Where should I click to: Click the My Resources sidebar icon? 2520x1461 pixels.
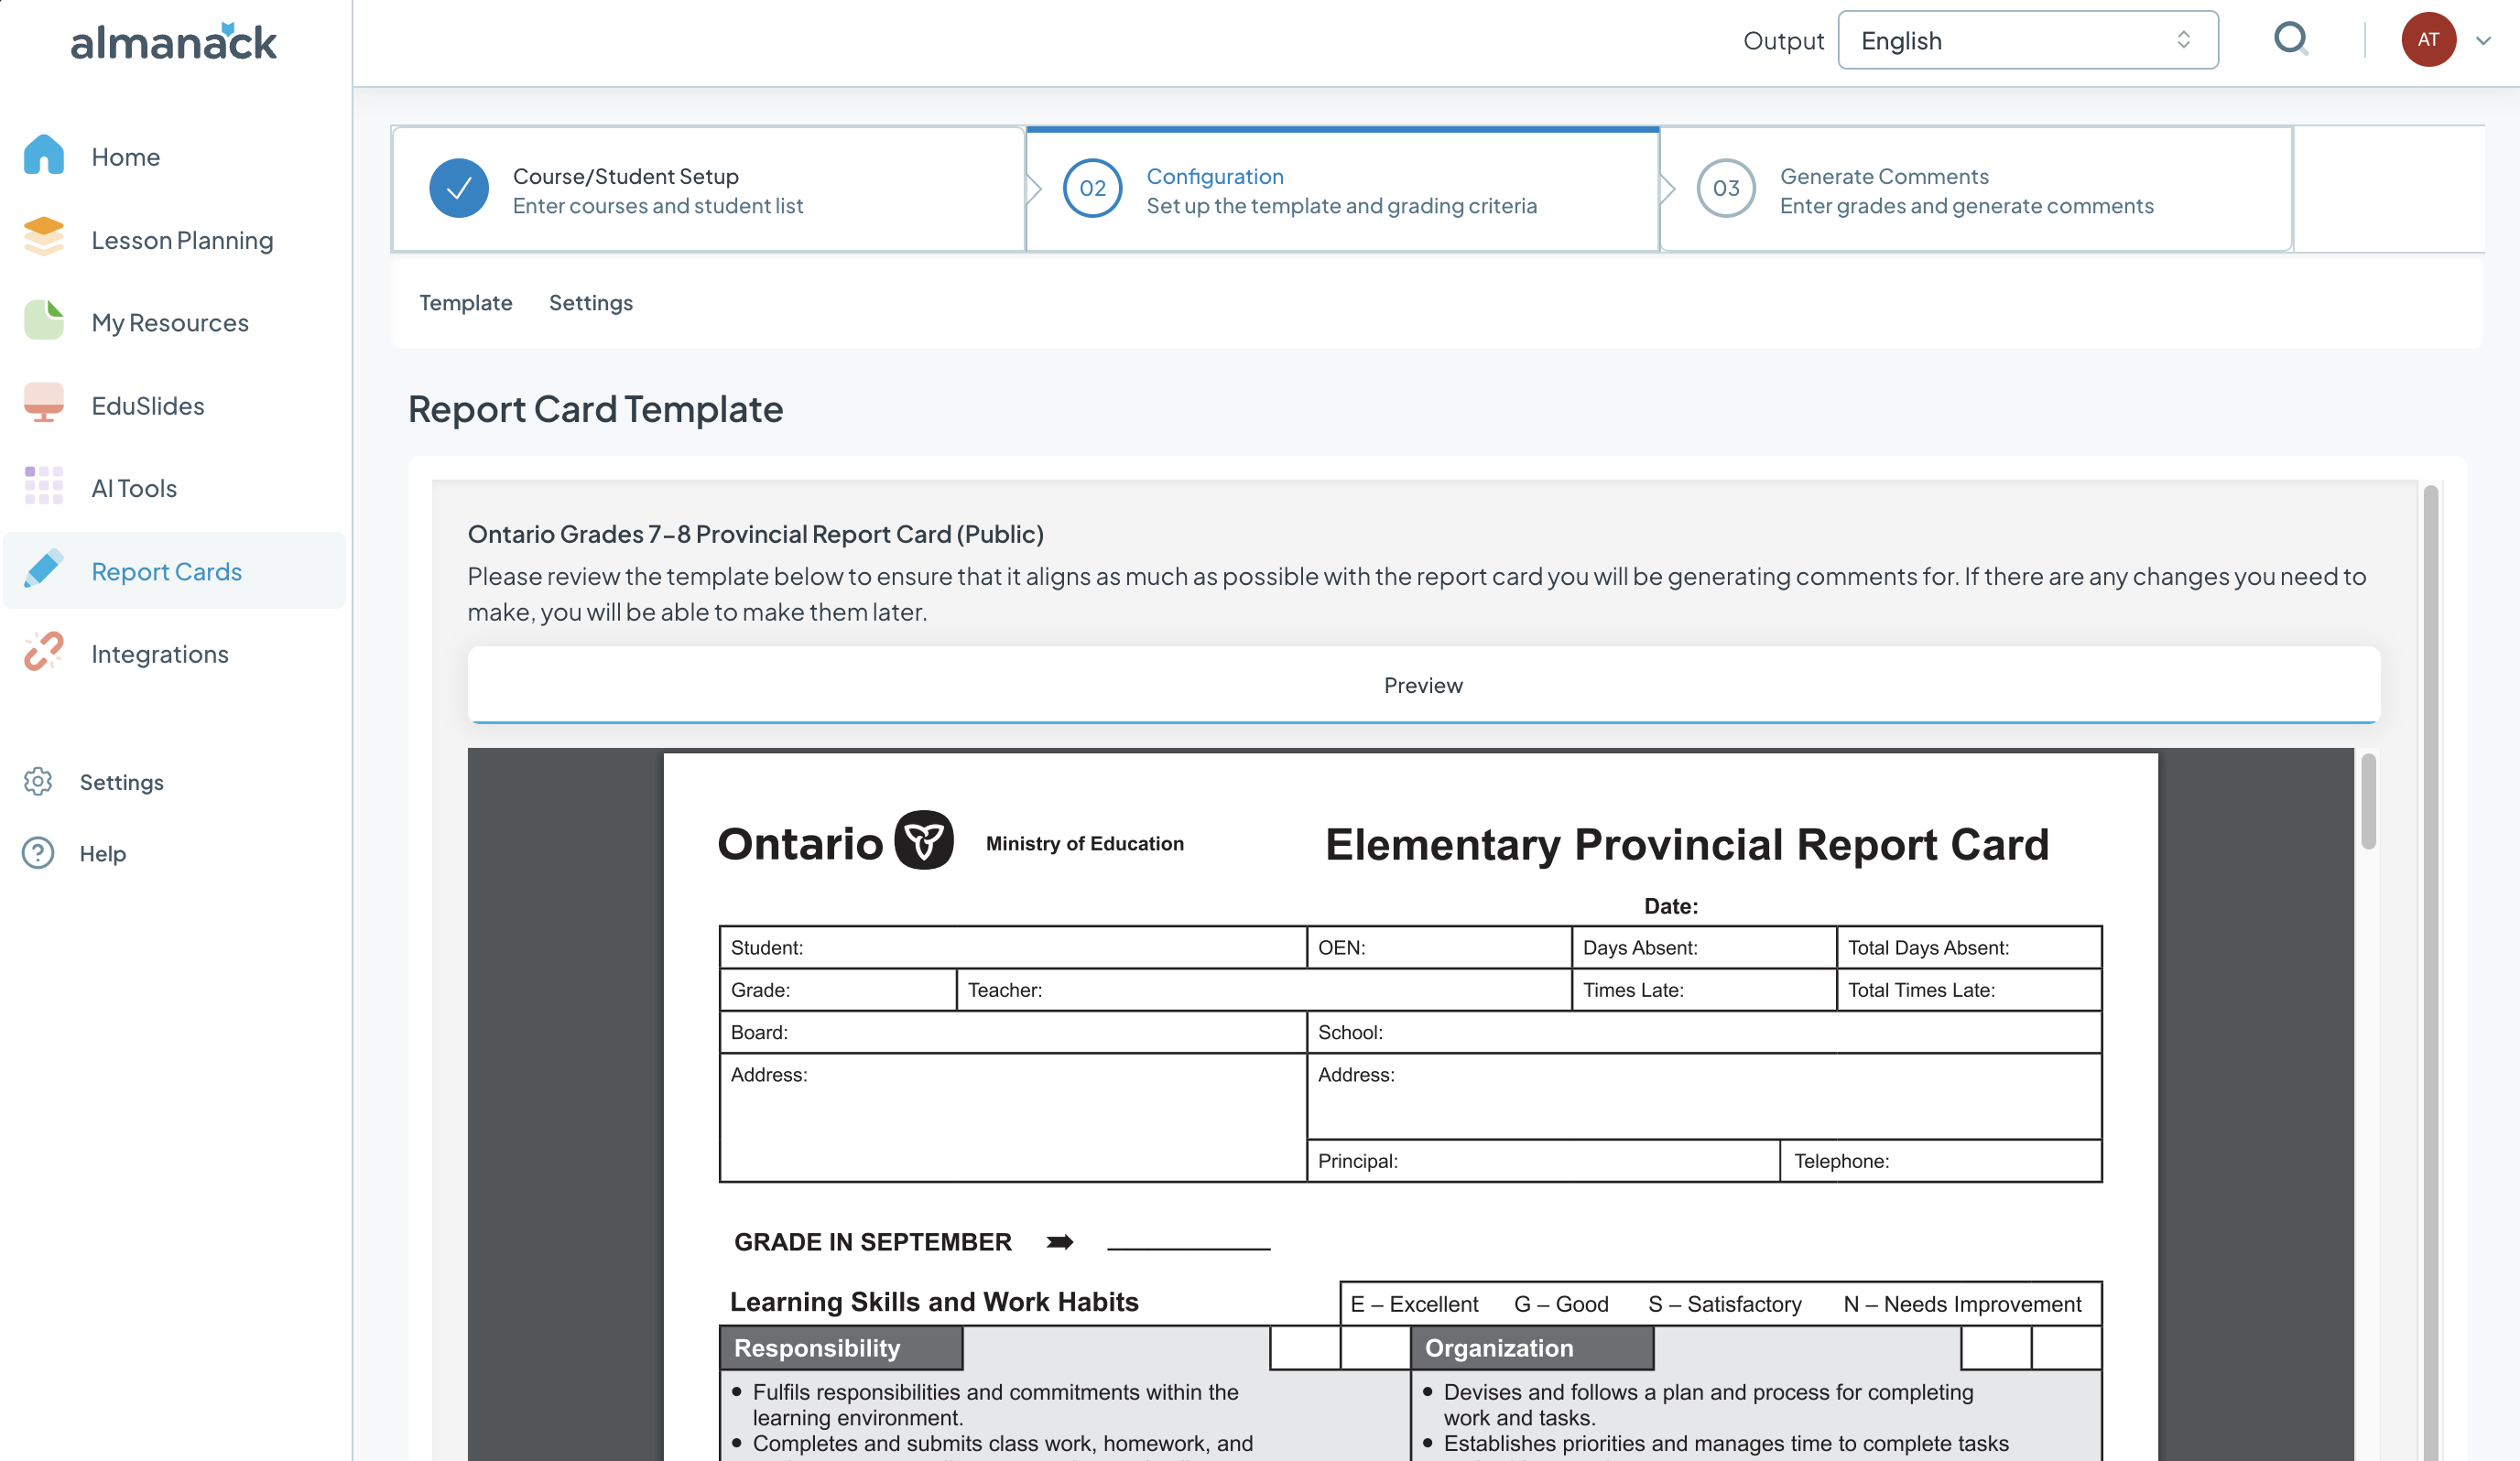coord(43,322)
